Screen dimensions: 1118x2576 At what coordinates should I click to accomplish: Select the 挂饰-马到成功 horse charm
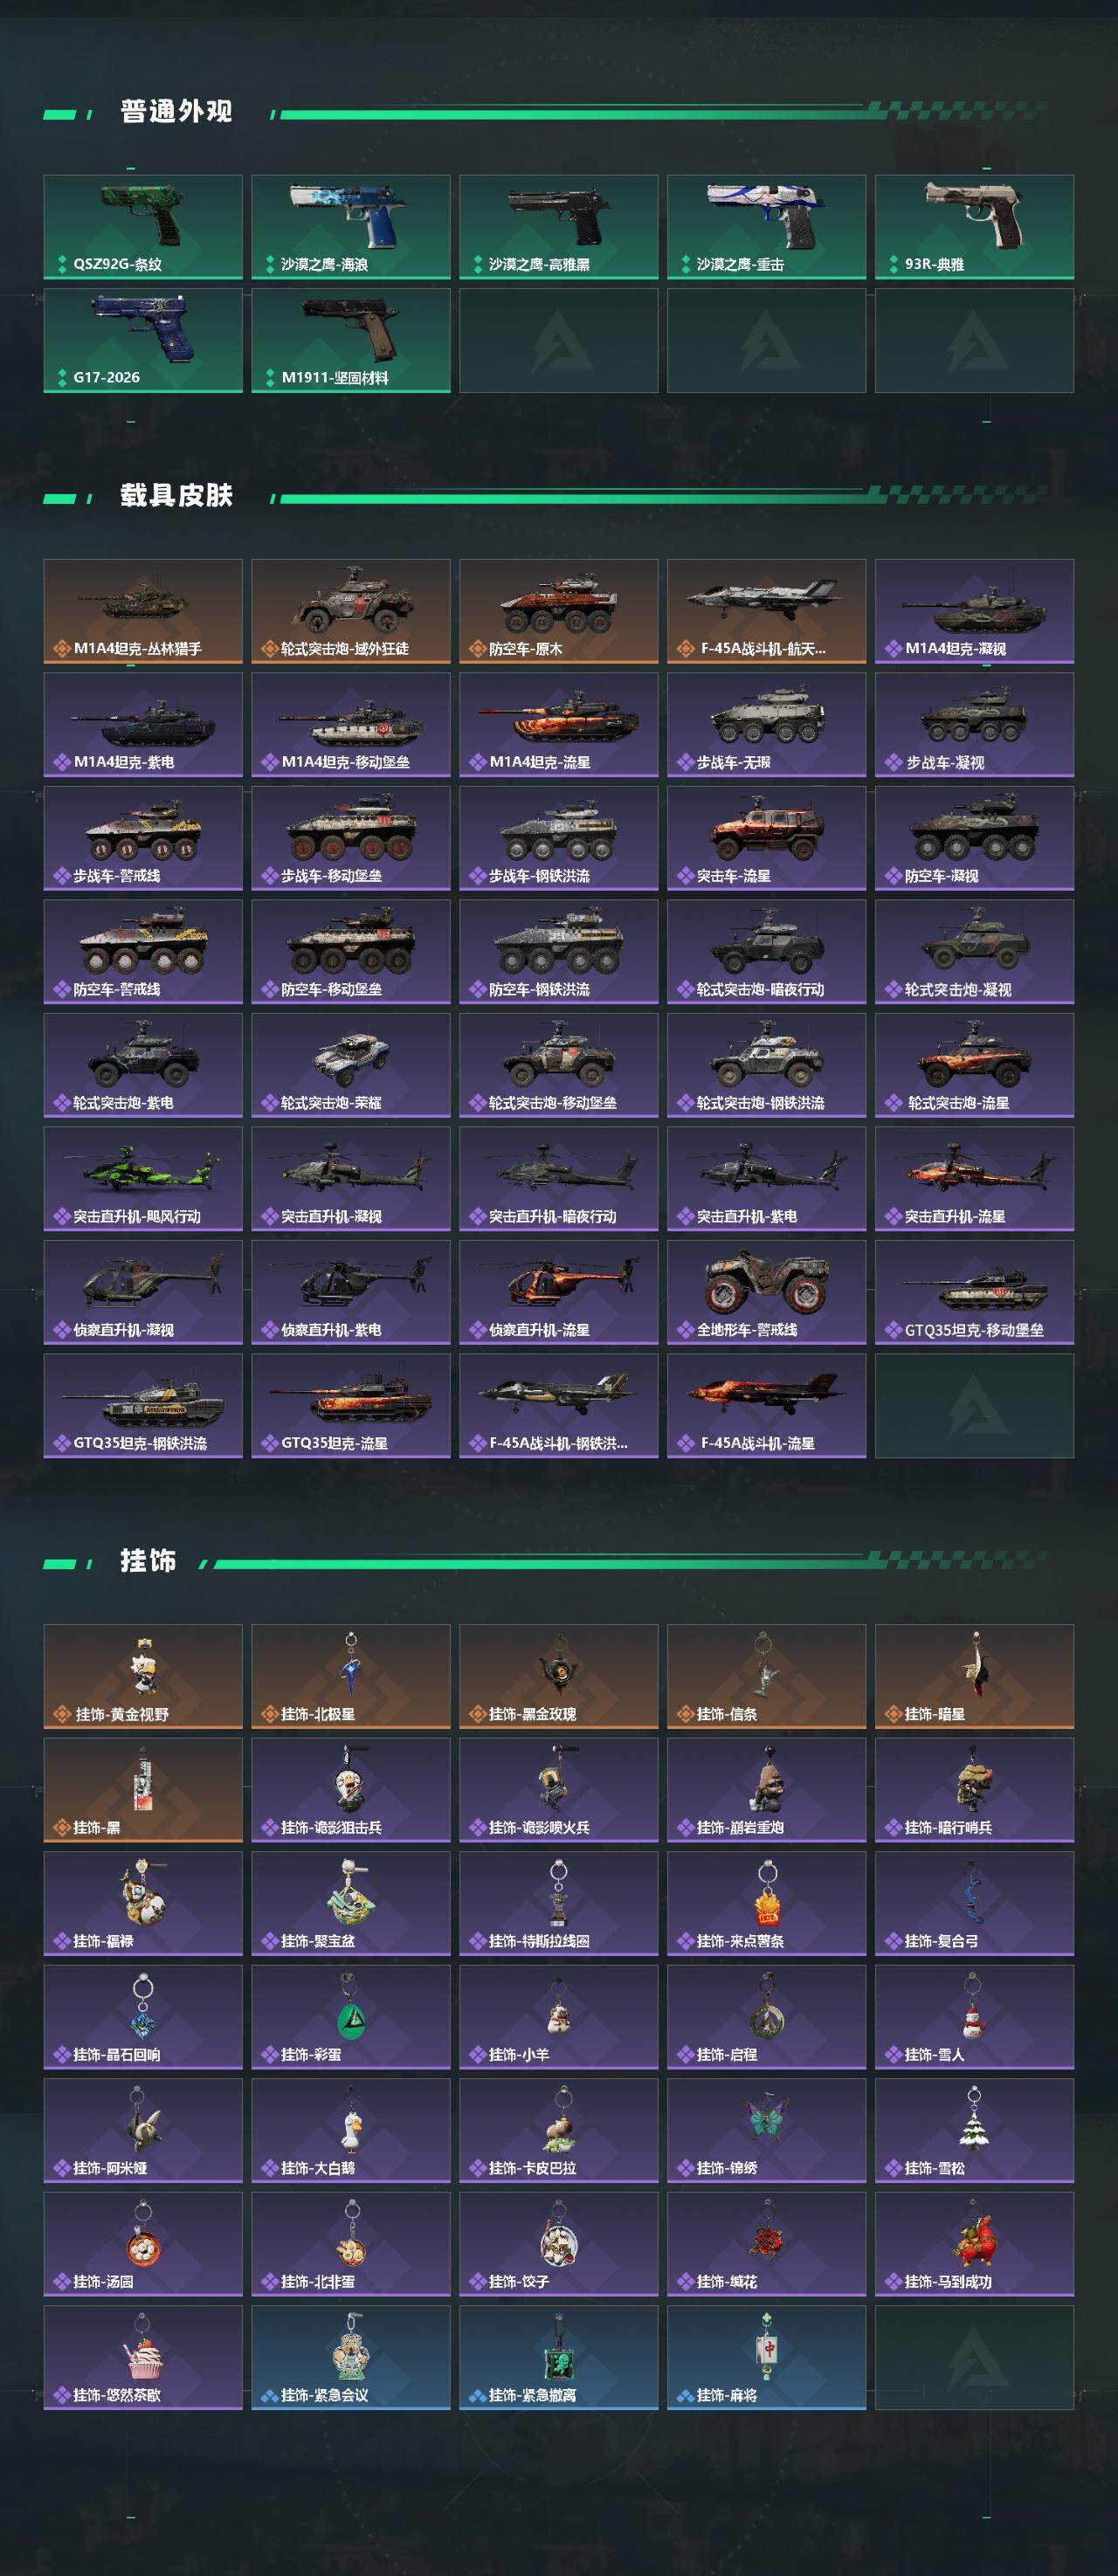tap(975, 2243)
